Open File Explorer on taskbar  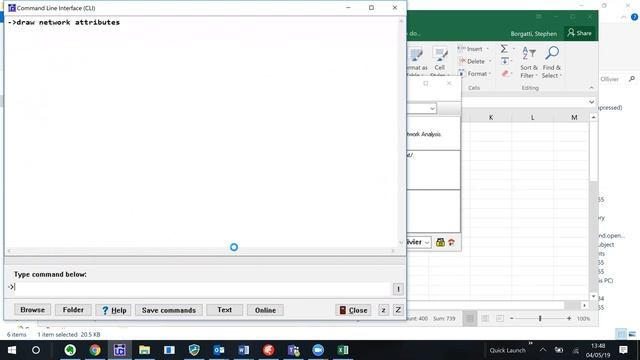[x=144, y=350]
